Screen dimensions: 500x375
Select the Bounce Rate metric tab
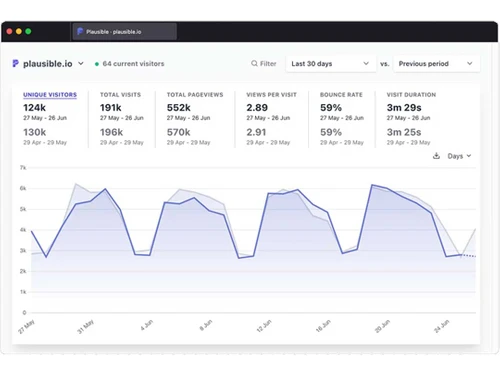point(341,95)
